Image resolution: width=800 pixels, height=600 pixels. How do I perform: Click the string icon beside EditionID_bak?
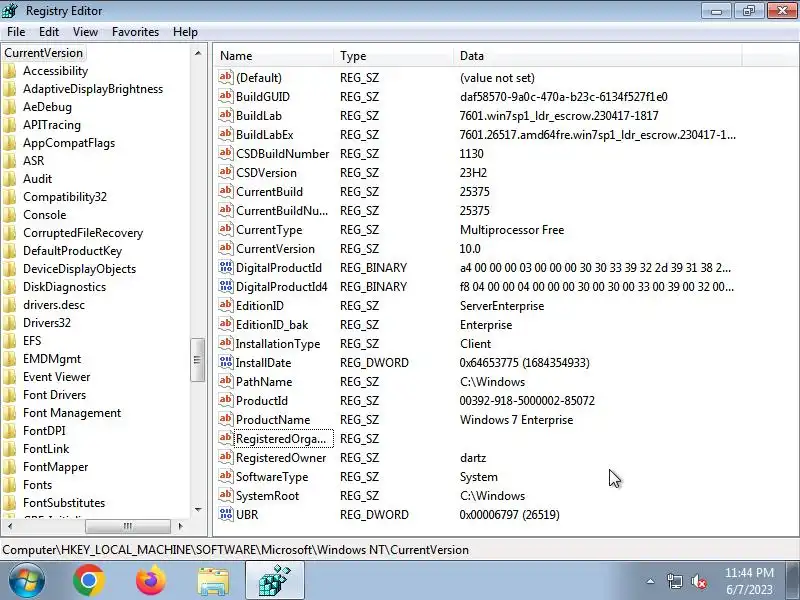coord(226,324)
